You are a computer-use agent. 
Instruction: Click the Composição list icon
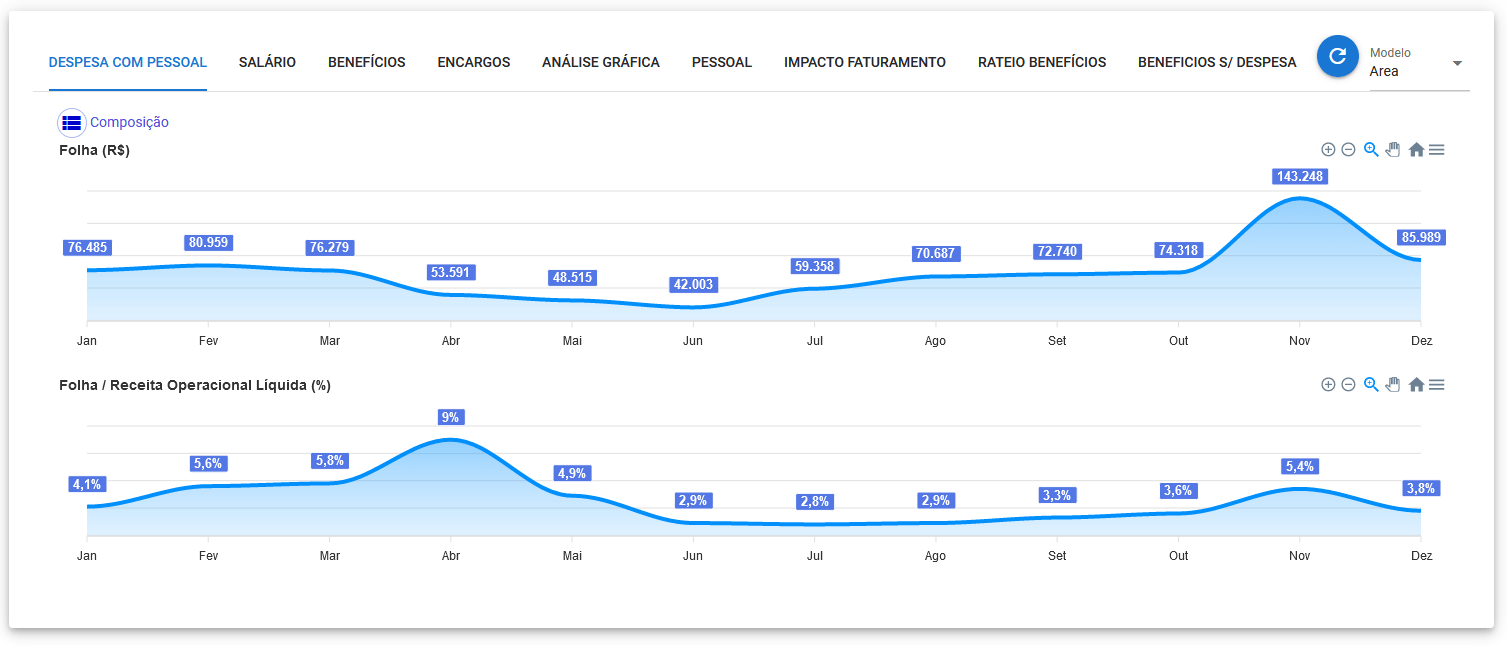(72, 123)
